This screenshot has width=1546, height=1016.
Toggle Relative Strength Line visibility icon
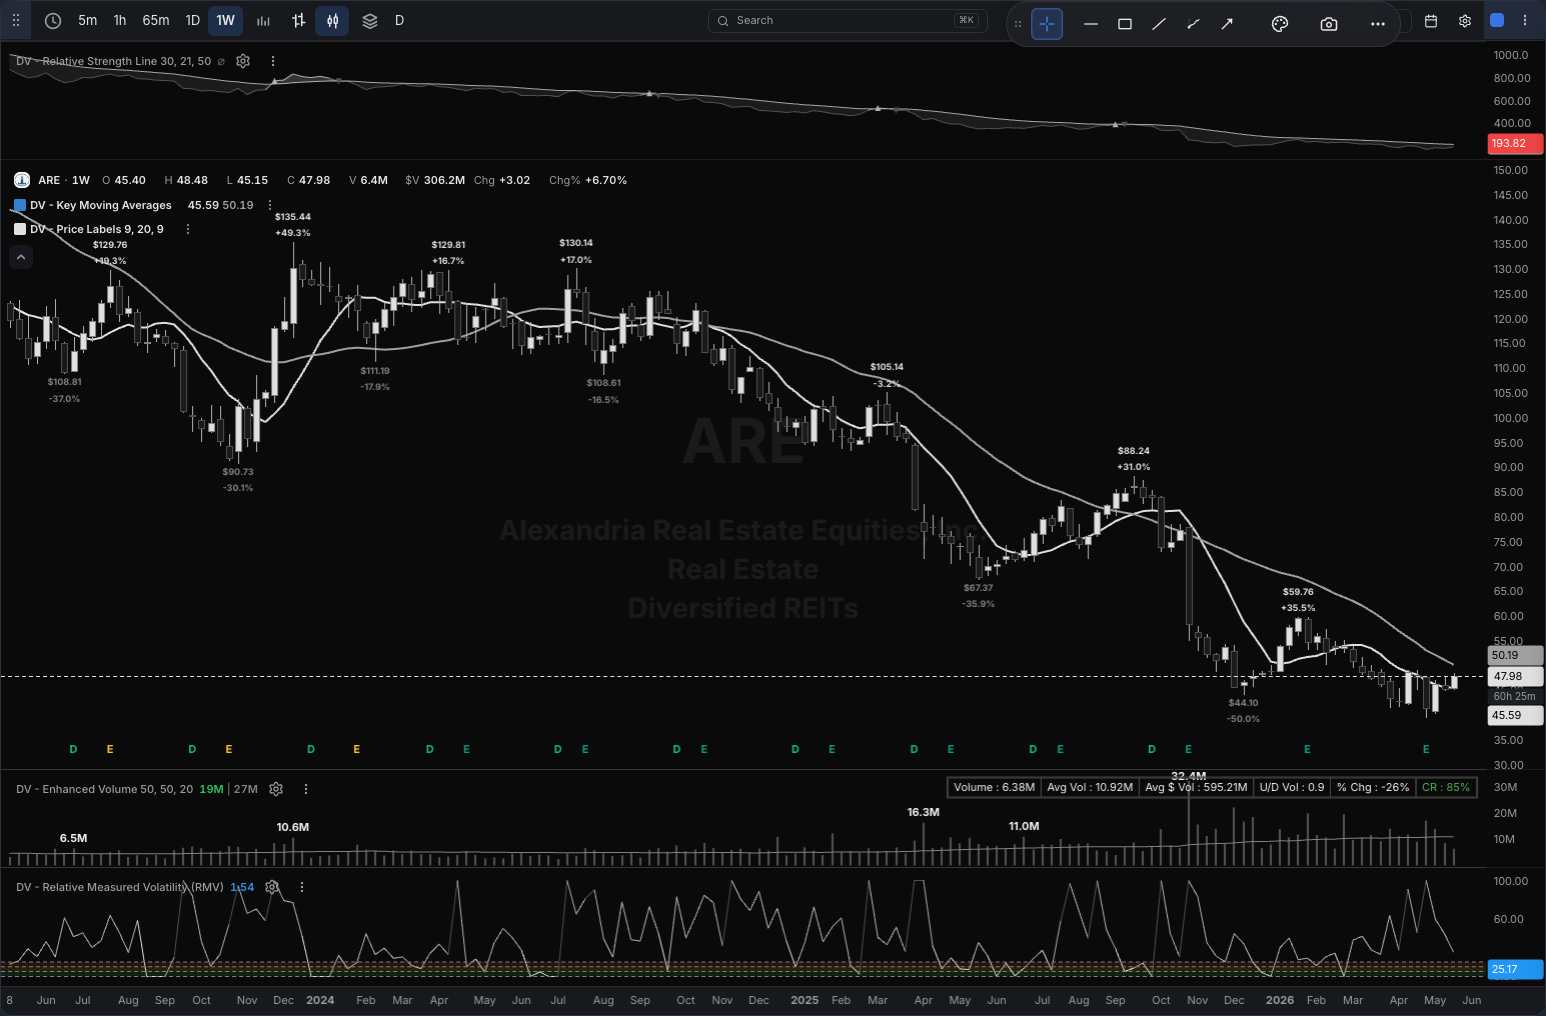[221, 61]
